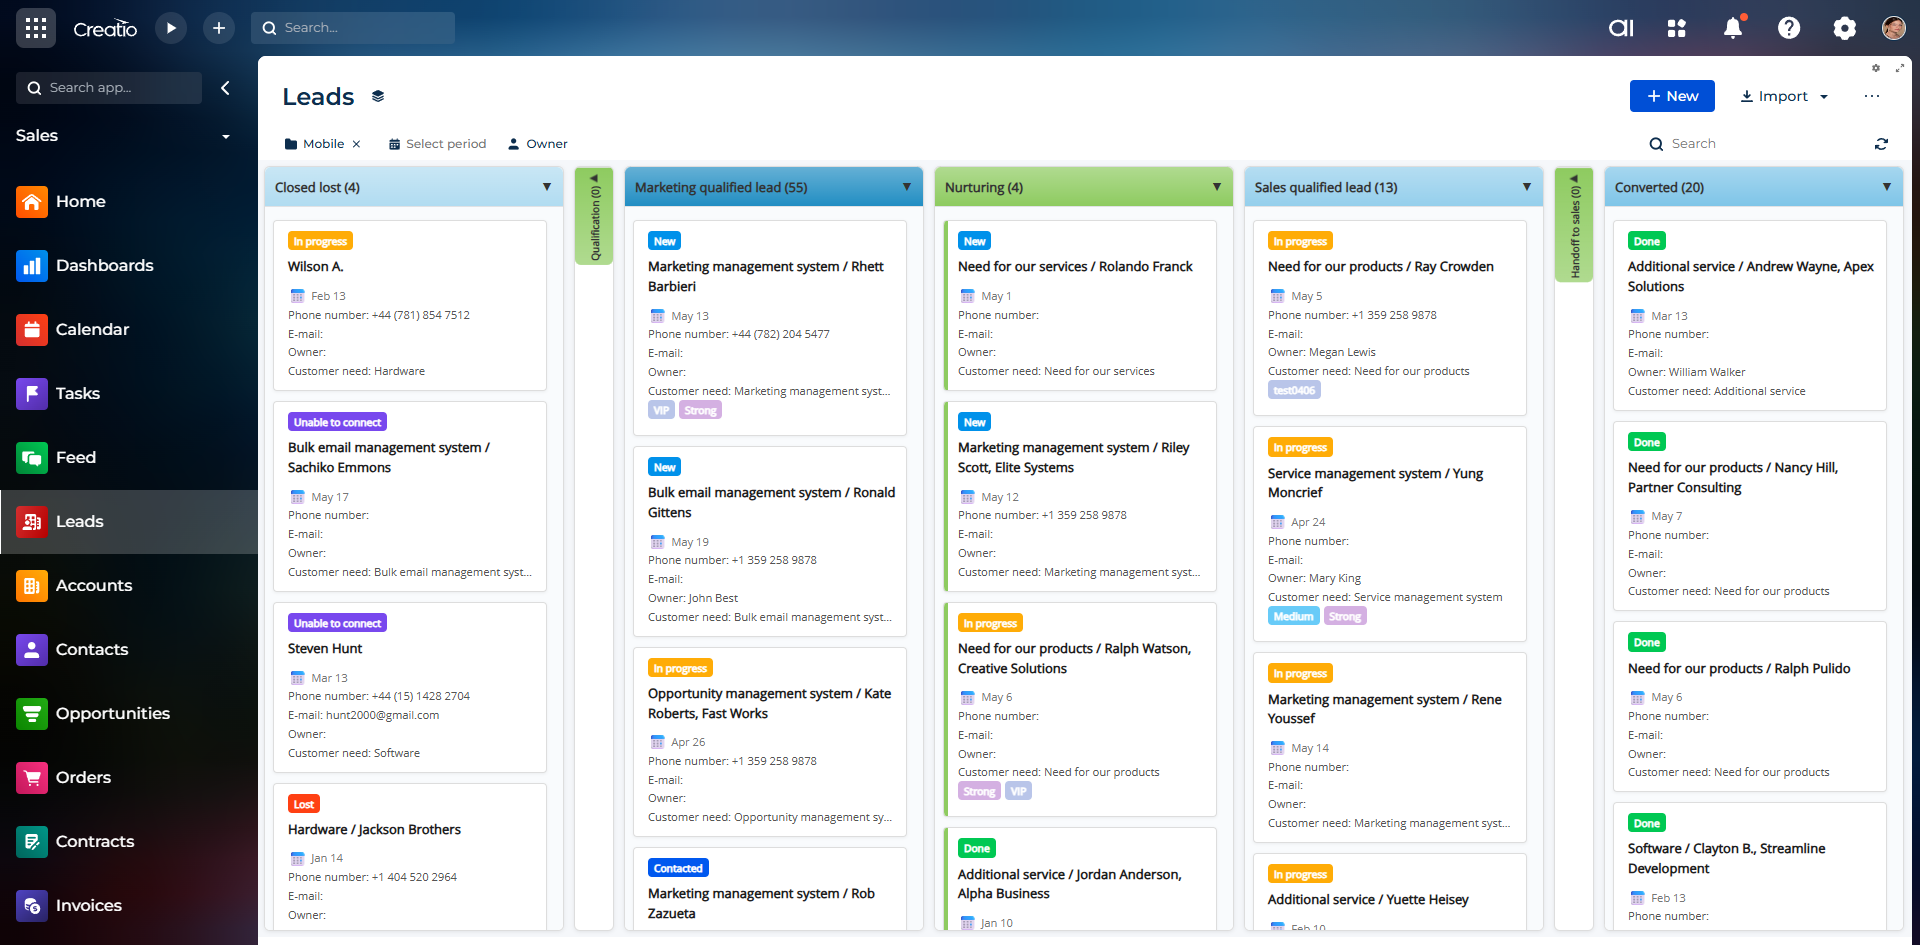1920x945 pixels.
Task: Click Select period filter
Action: pos(437,144)
